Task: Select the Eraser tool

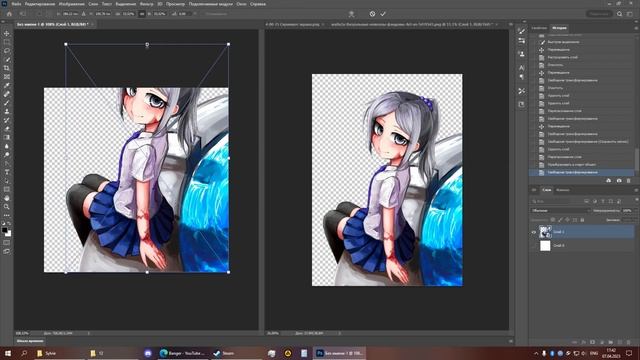Action: tap(7, 129)
